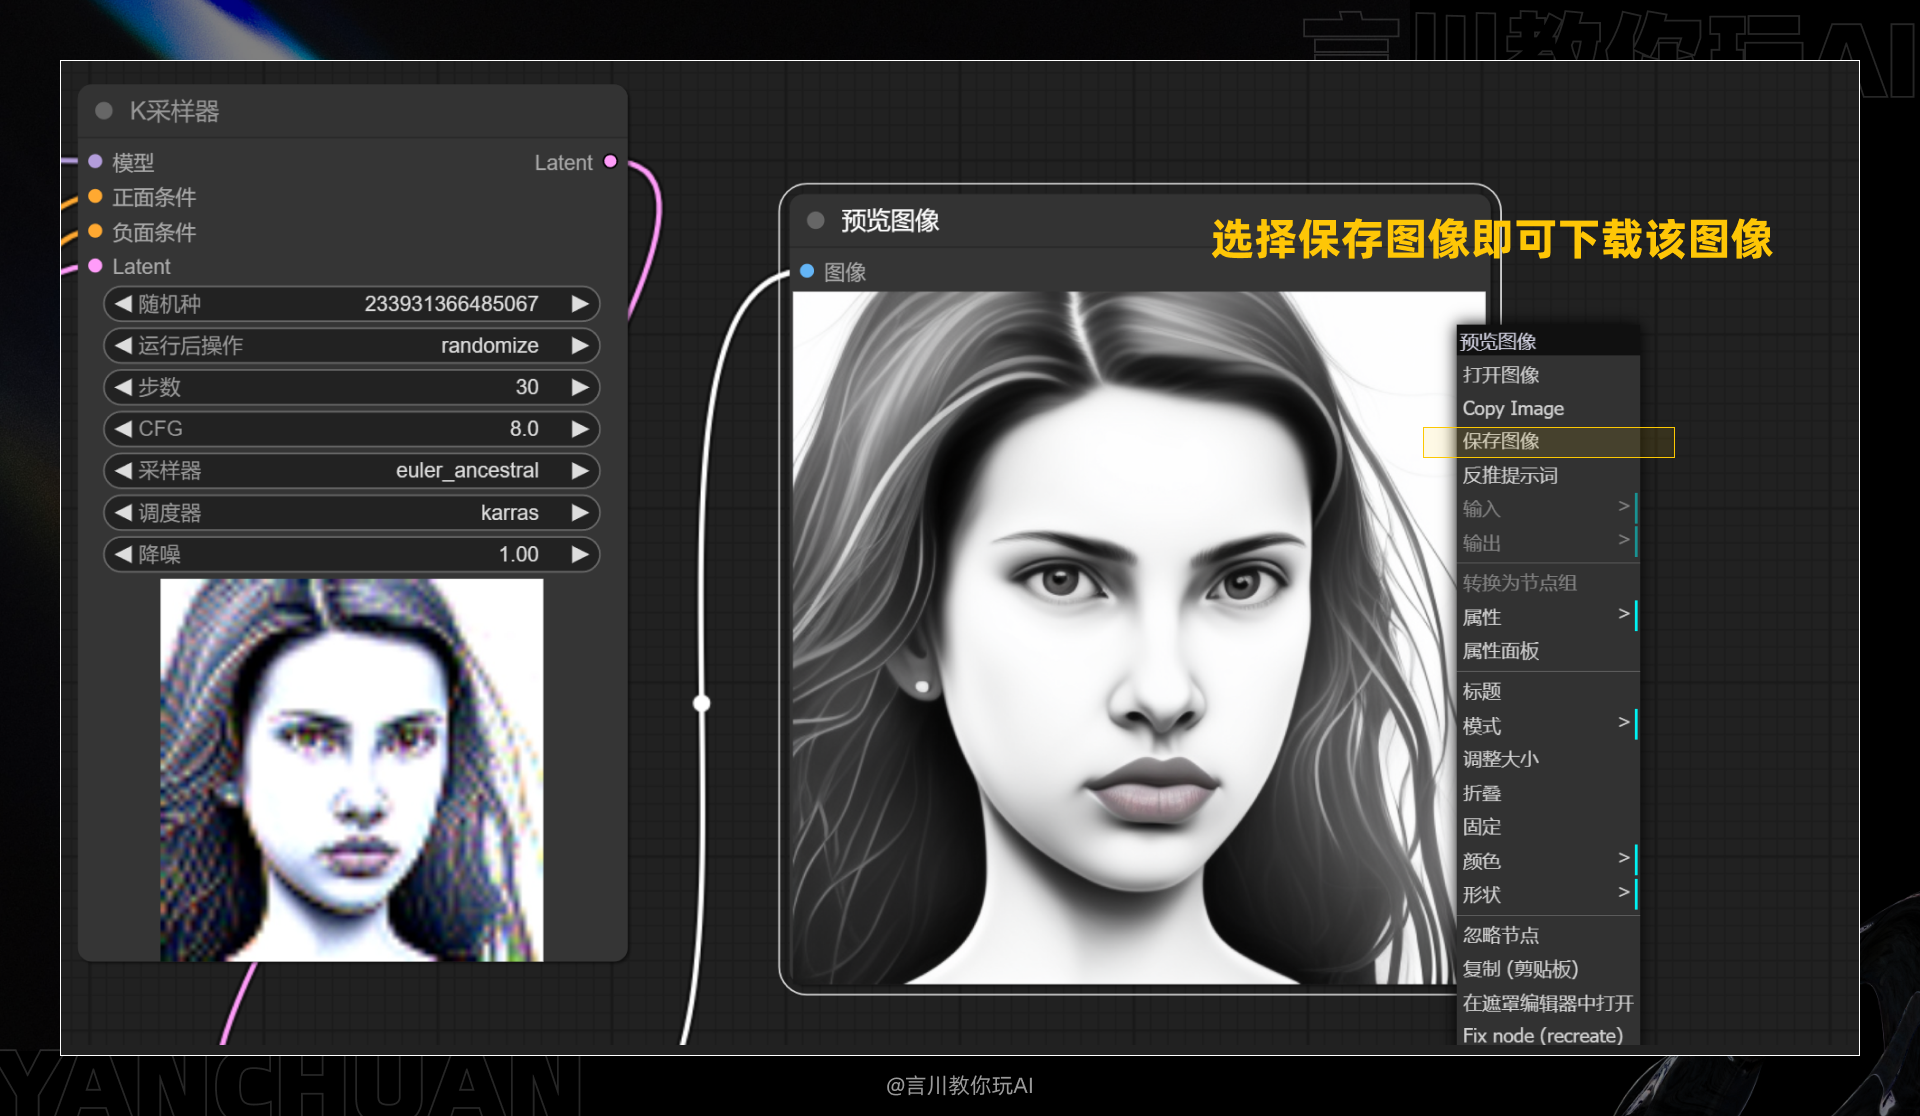Choose 打开图像 from the context menu
This screenshot has width=1920, height=1116.
point(1548,375)
